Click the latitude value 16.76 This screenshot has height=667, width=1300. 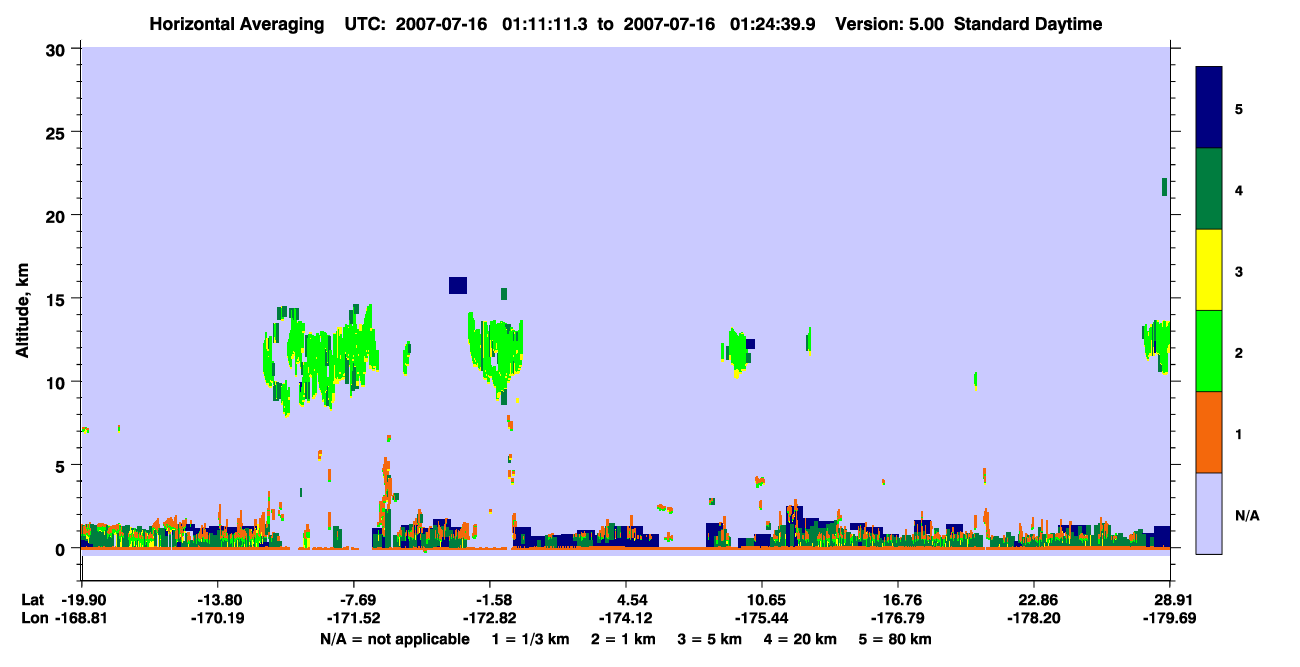(x=898, y=600)
